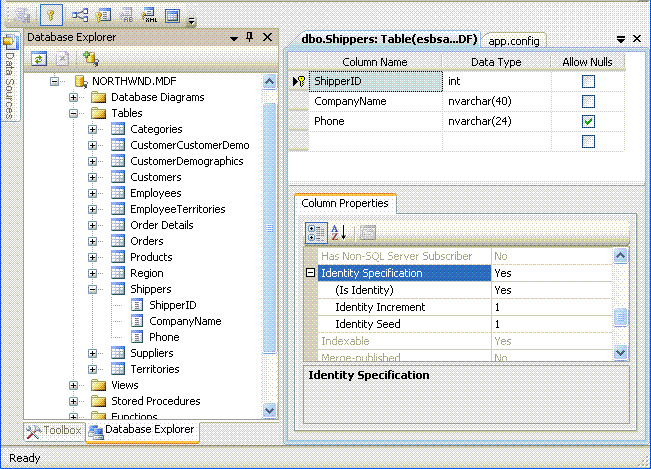Open the Toolbox tab at bottom
This screenshot has height=469, width=651.
coord(54,431)
